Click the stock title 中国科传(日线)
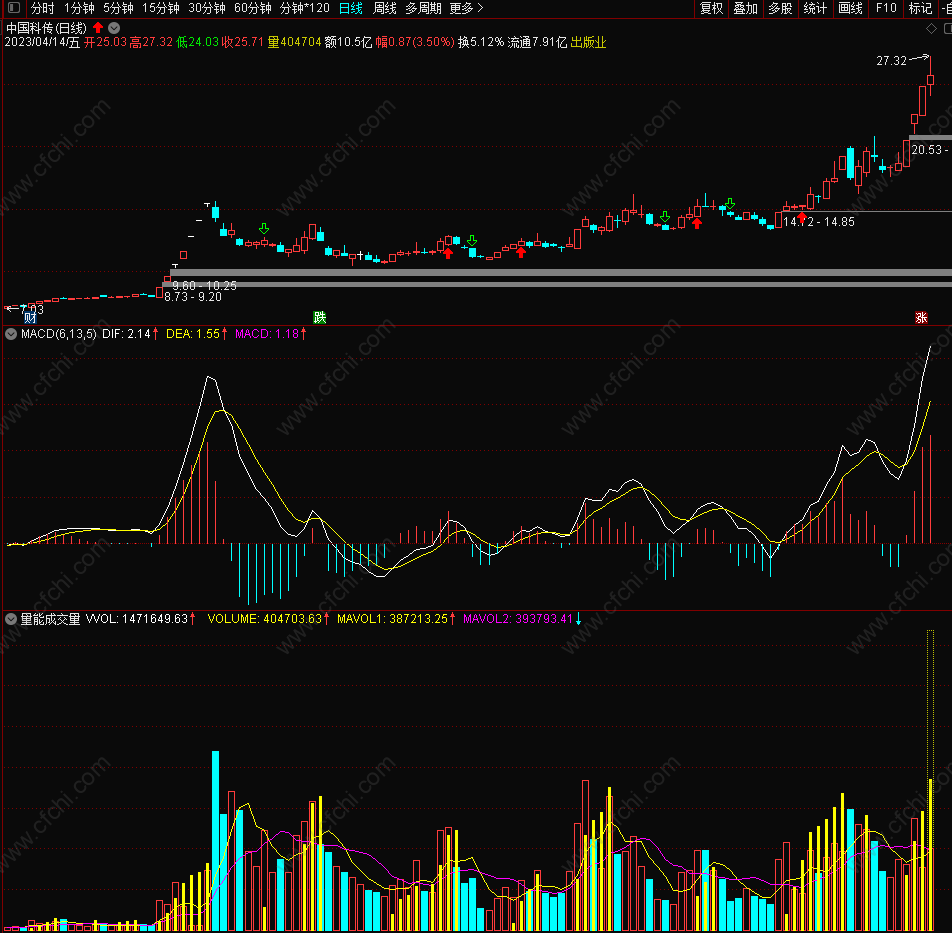This screenshot has height=933, width=952. pyautogui.click(x=46, y=28)
